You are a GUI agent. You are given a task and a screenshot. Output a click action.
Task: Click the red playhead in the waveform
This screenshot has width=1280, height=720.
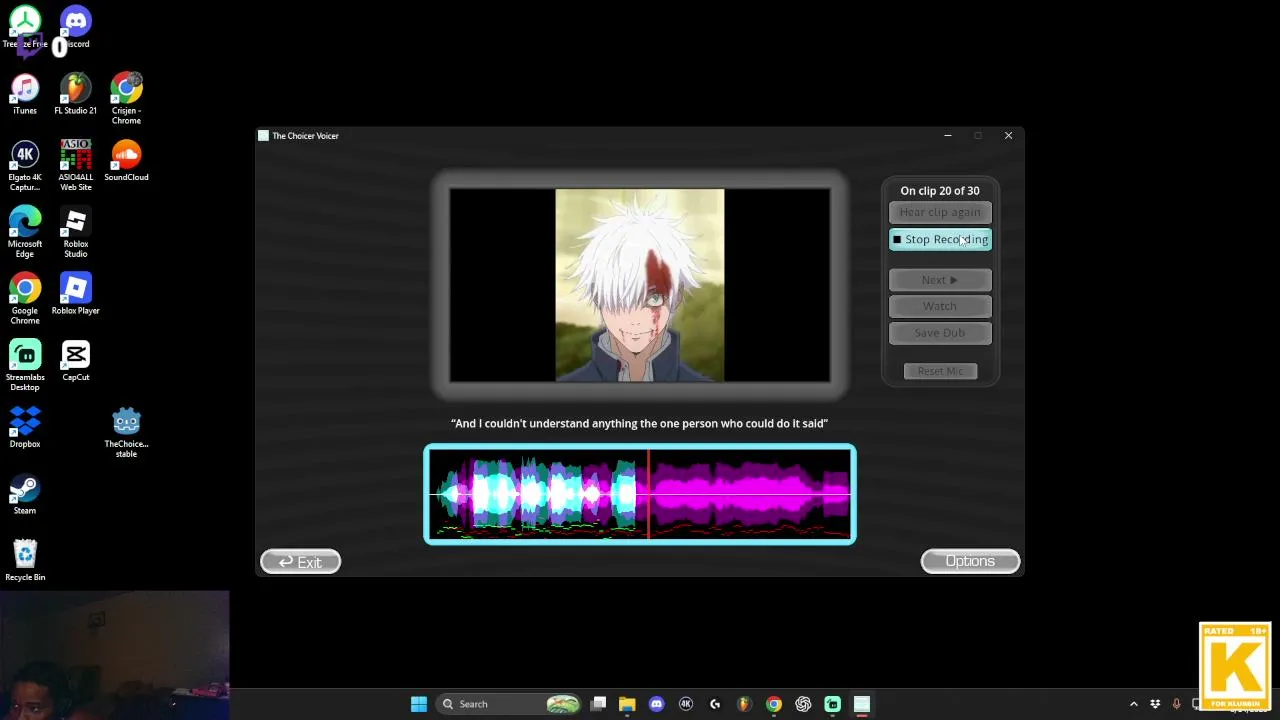point(648,494)
